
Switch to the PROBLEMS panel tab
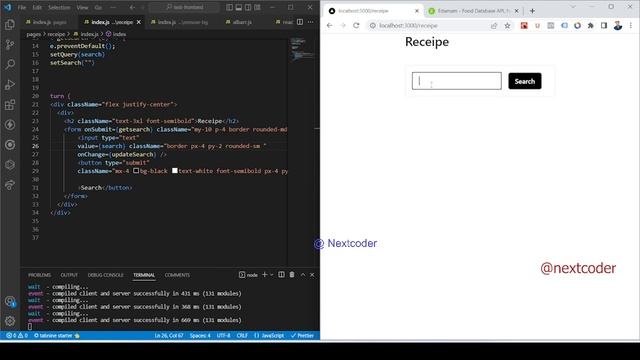tap(40, 275)
